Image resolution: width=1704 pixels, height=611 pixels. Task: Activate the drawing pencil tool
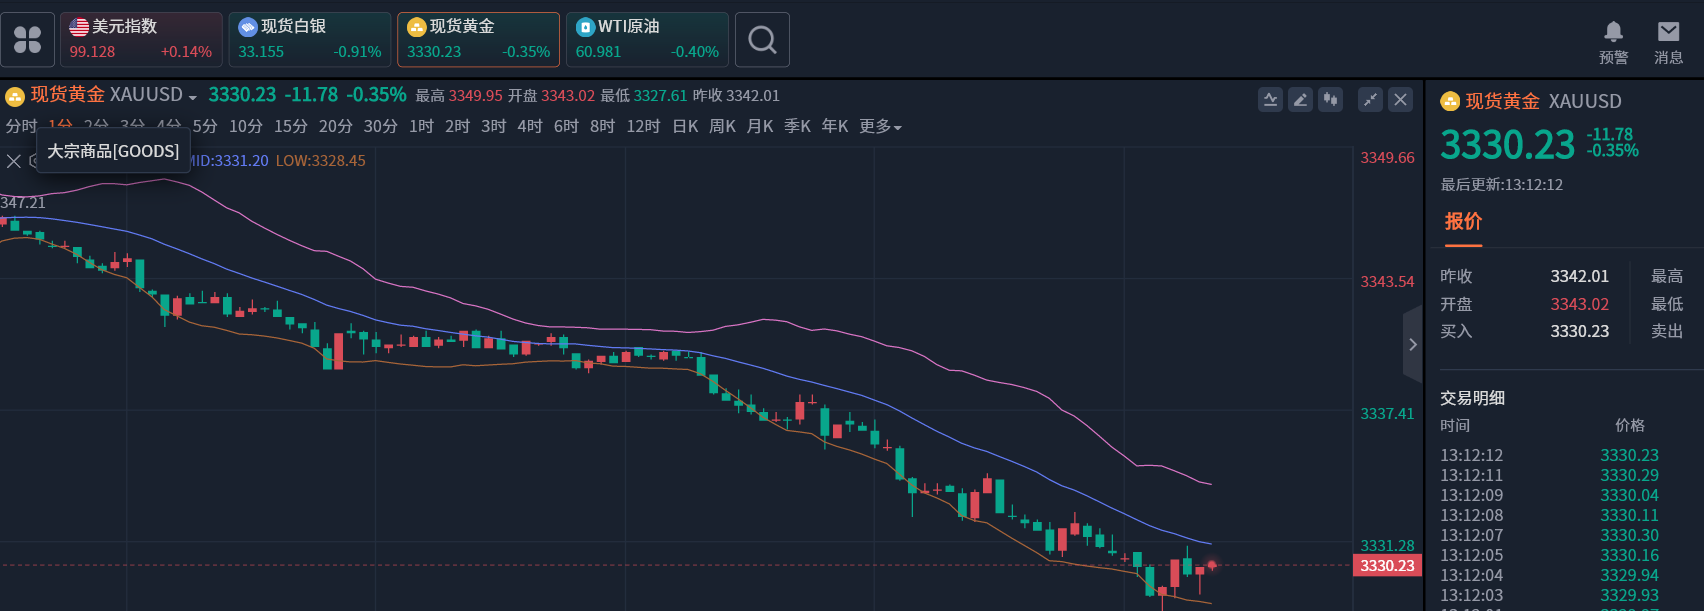coord(1300,99)
